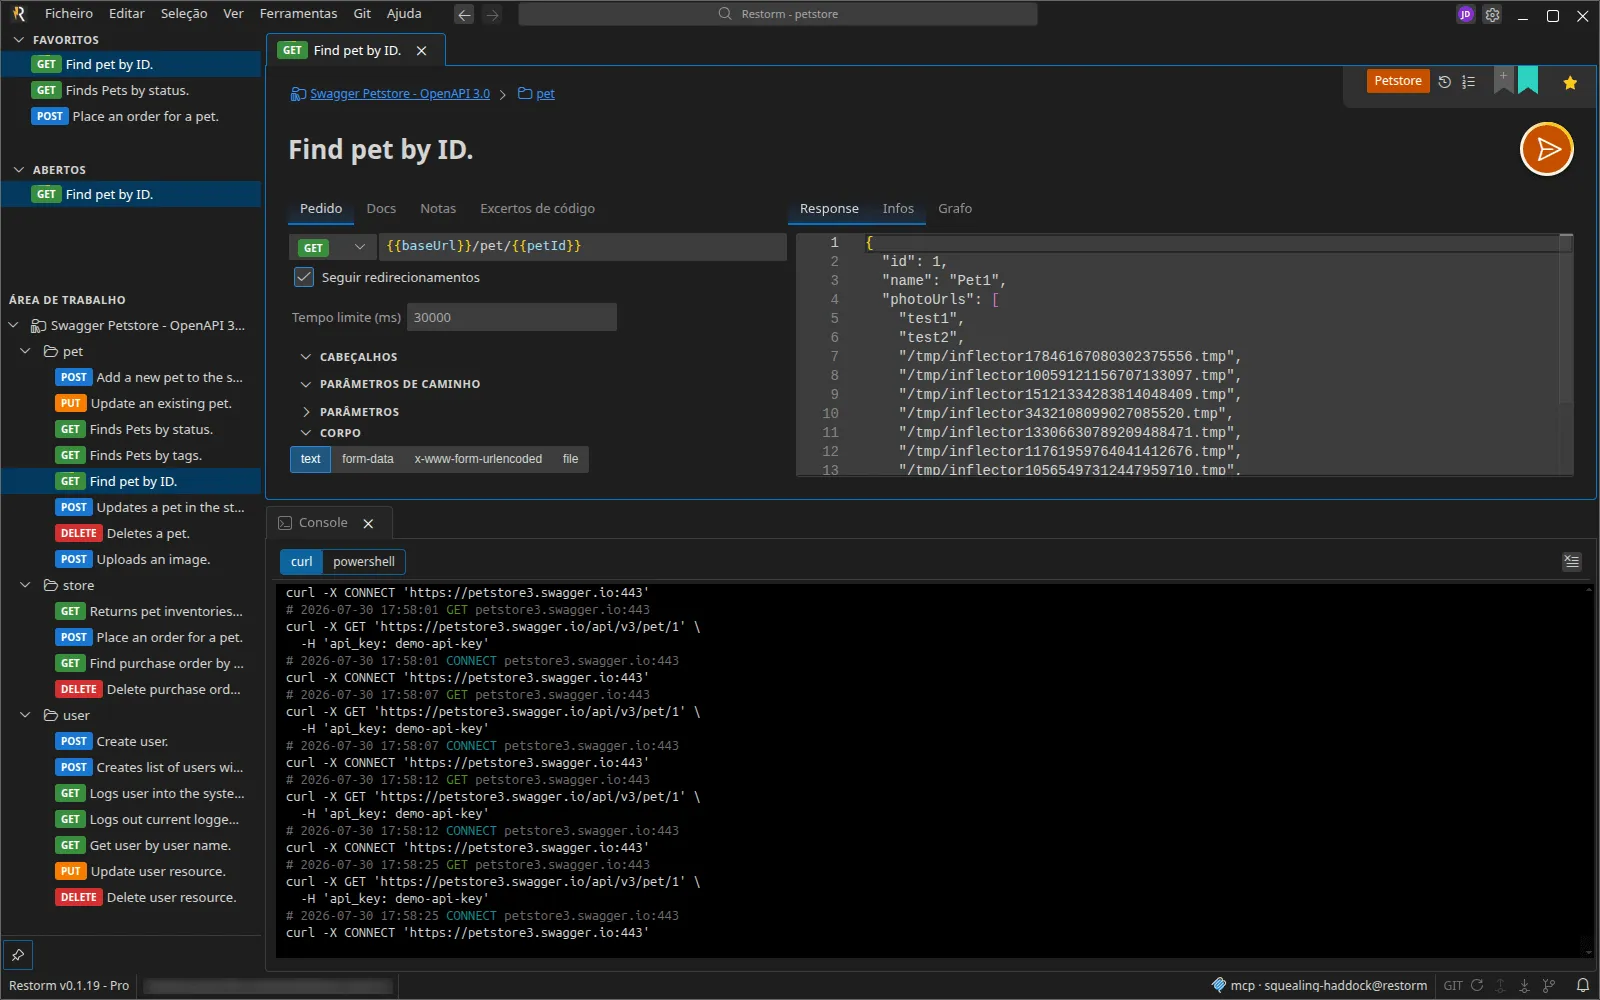Open the Git branch icon in status bar

coord(1549,985)
